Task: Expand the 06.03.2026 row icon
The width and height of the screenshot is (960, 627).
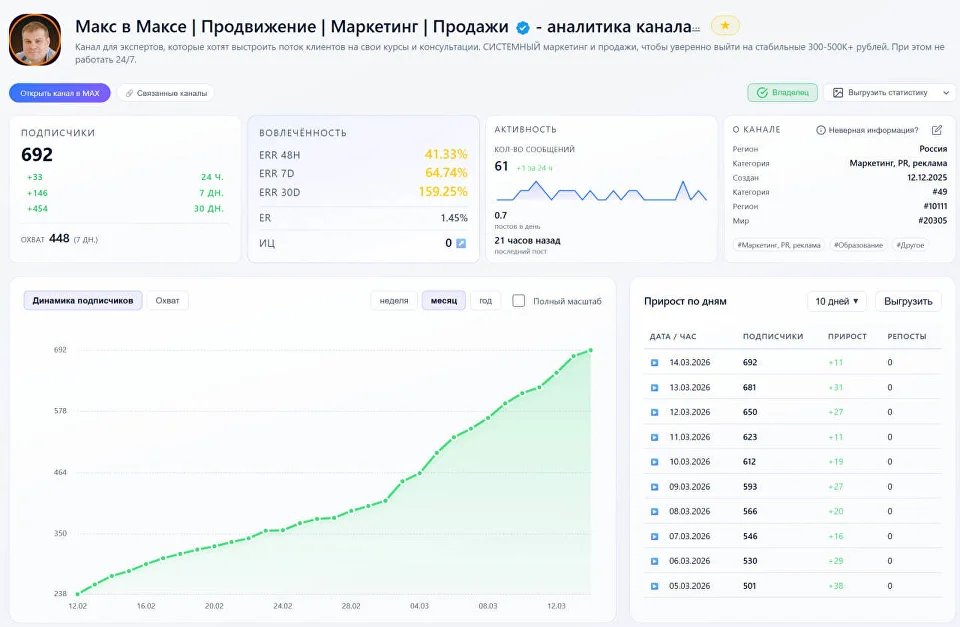Action: pyautogui.click(x=654, y=561)
